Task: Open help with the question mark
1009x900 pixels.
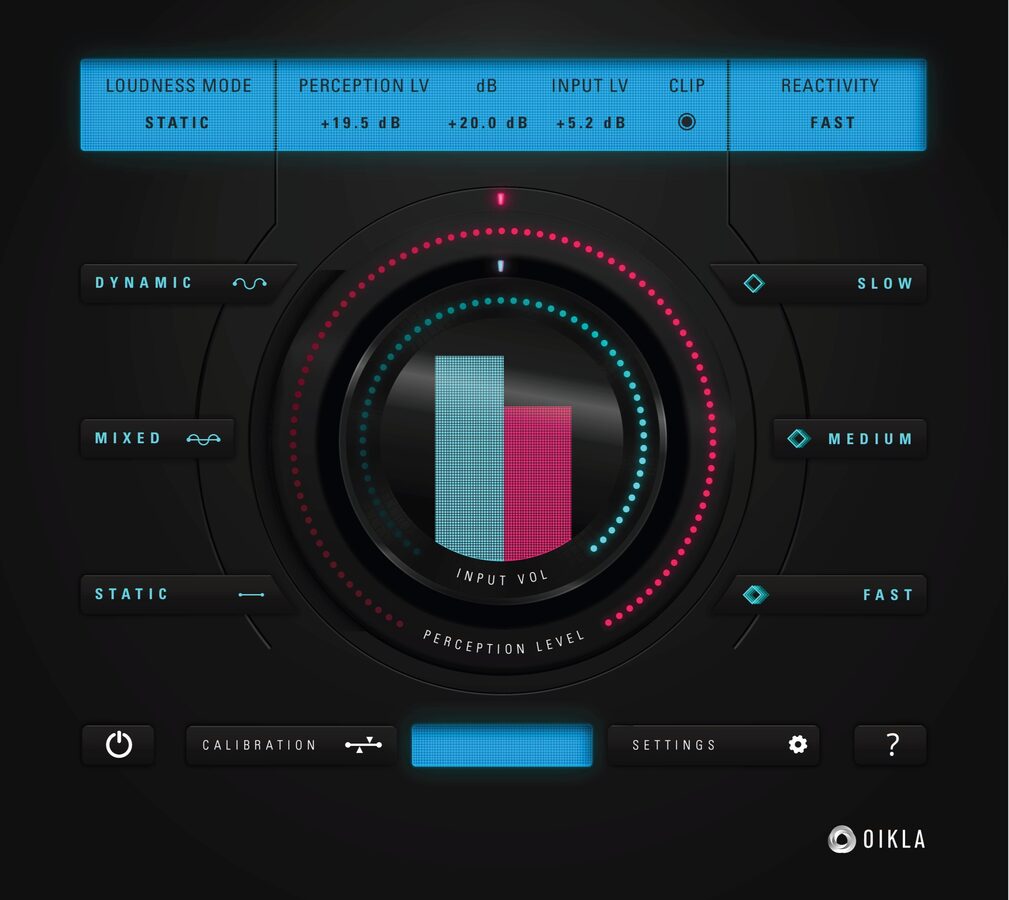Action: [891, 744]
